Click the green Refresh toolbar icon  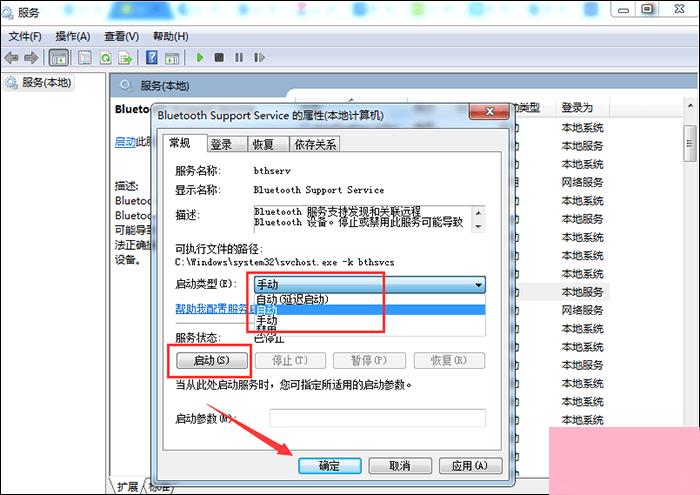[x=105, y=58]
